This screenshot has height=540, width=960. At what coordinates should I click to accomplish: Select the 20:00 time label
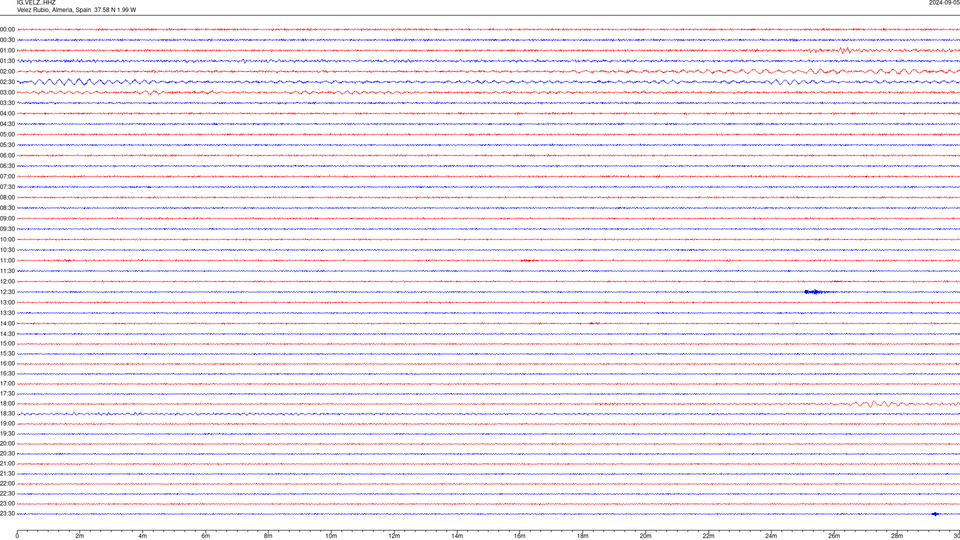7,443
